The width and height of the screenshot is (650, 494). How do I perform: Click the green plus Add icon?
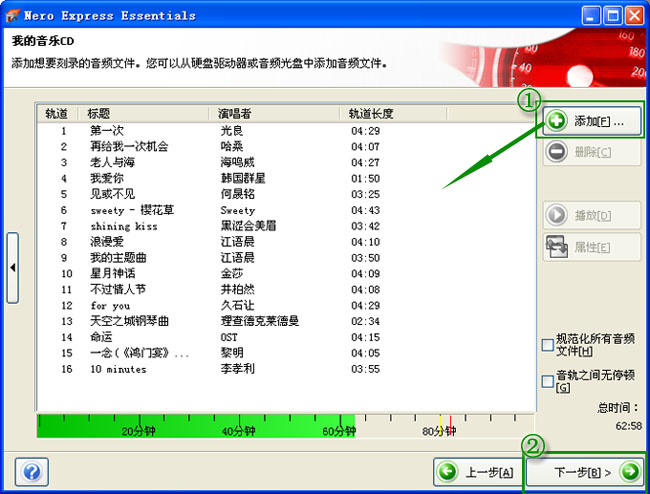click(x=556, y=121)
